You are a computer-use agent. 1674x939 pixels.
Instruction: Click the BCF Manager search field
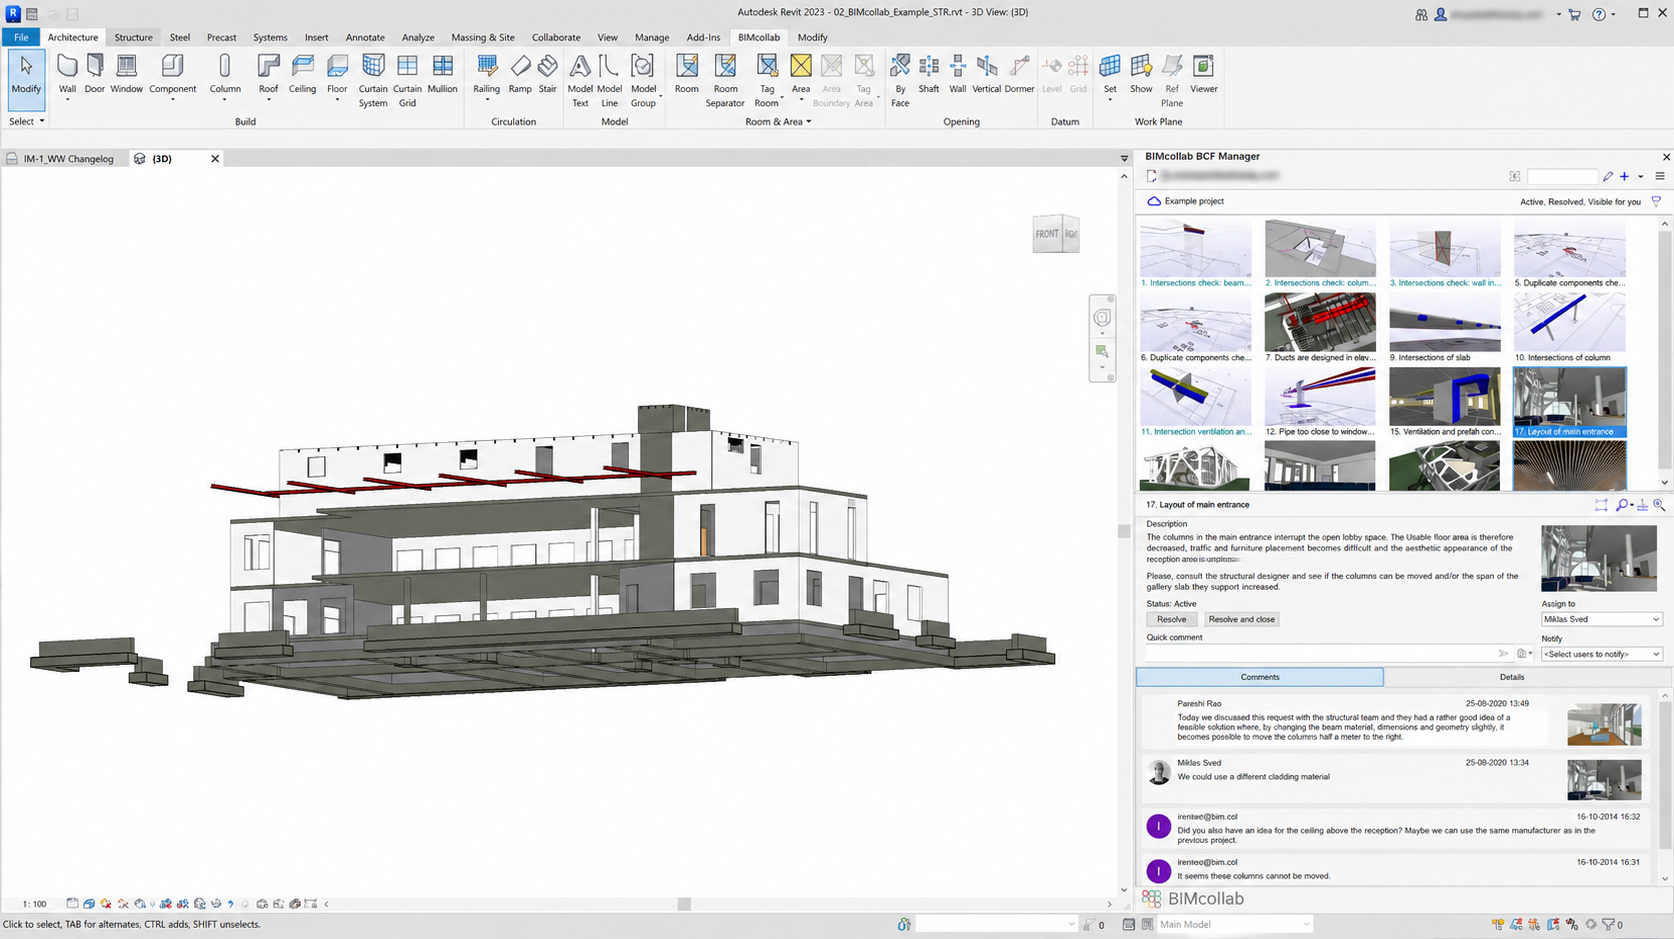pyautogui.click(x=1562, y=176)
